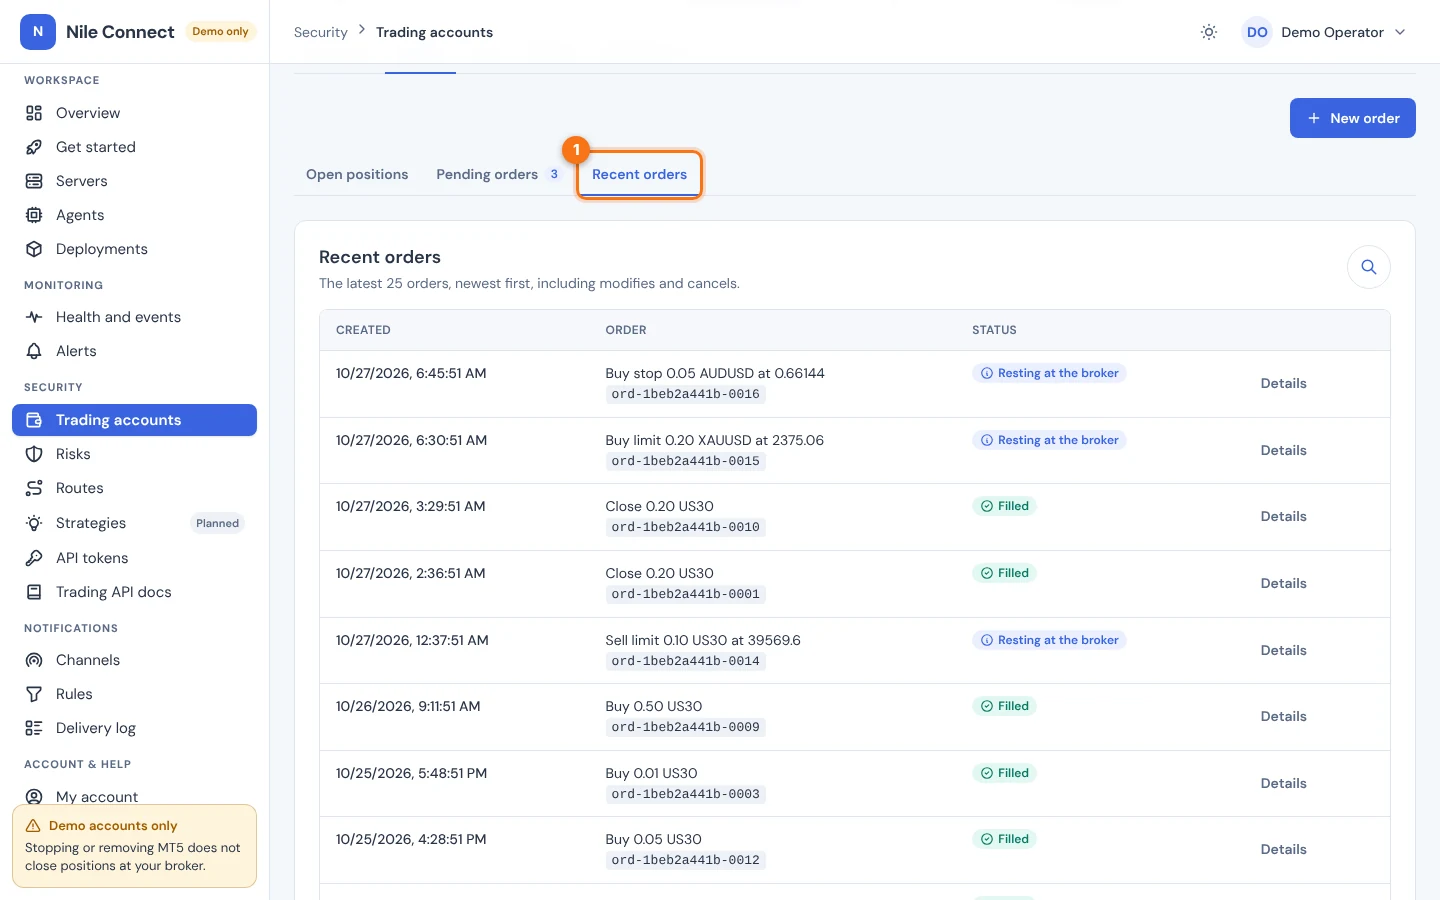Click the Created column header
1440x900 pixels.
tap(363, 330)
